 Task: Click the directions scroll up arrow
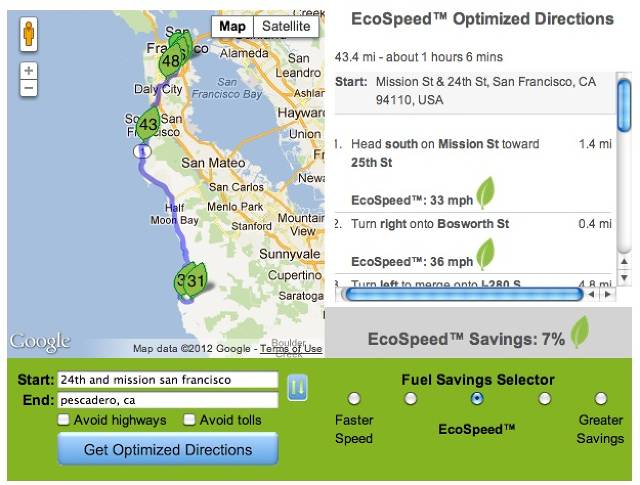(x=624, y=261)
